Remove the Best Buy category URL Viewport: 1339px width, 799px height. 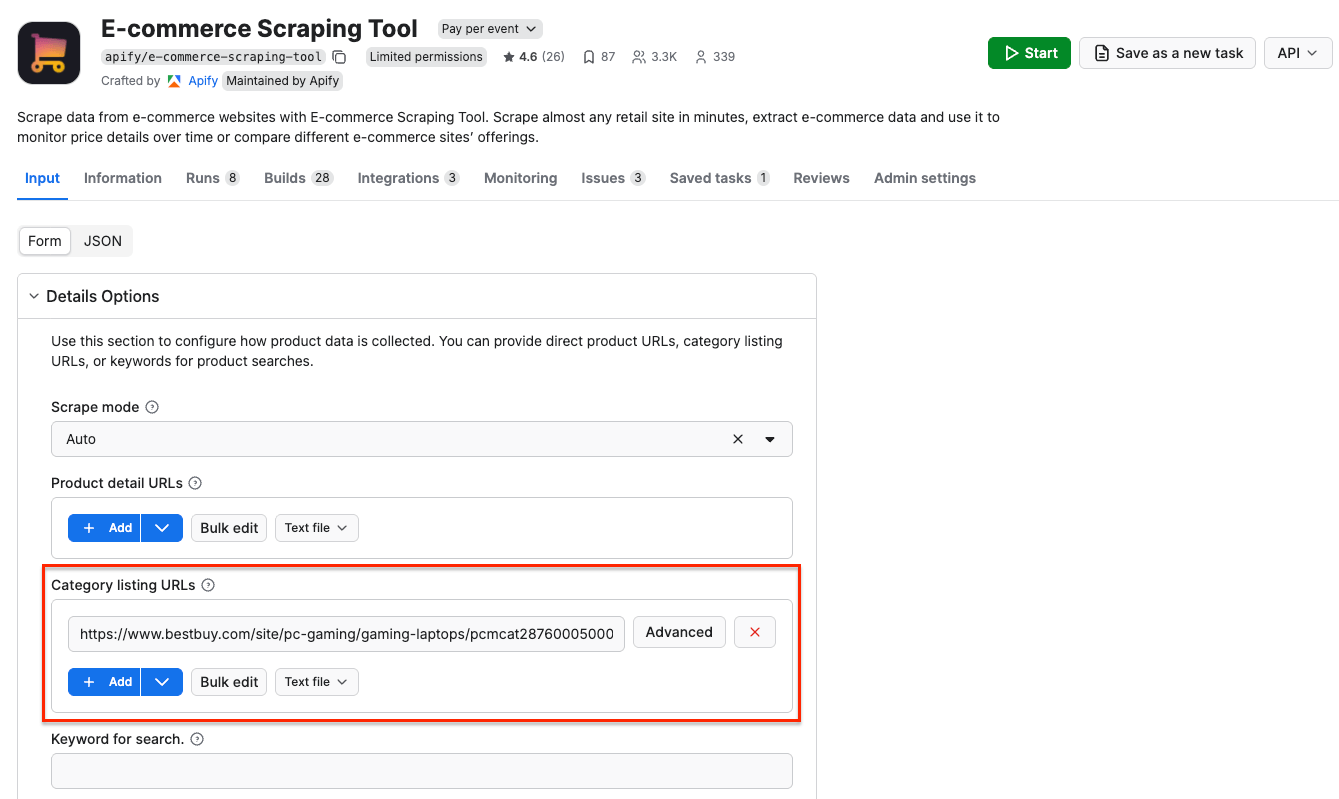click(x=754, y=631)
